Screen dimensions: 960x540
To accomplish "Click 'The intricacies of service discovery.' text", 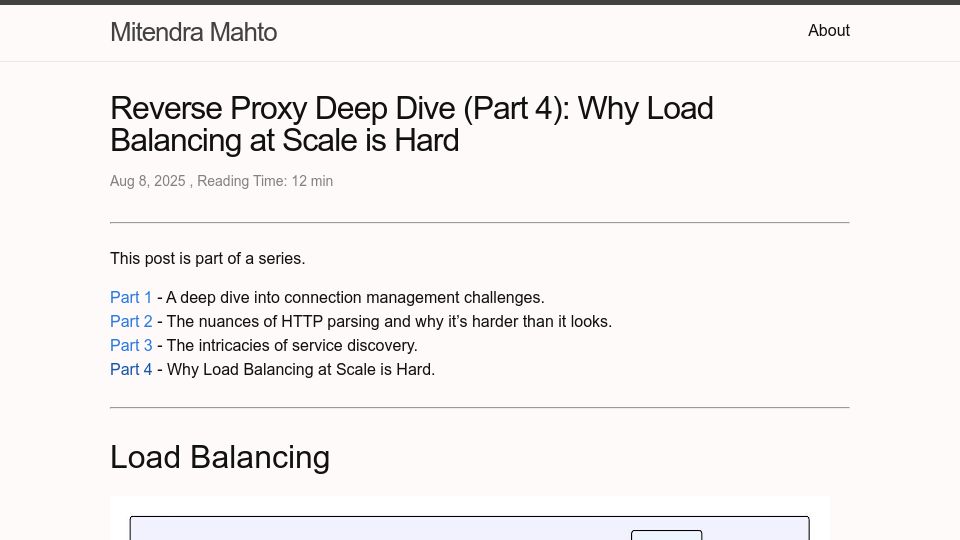I will tap(292, 345).
